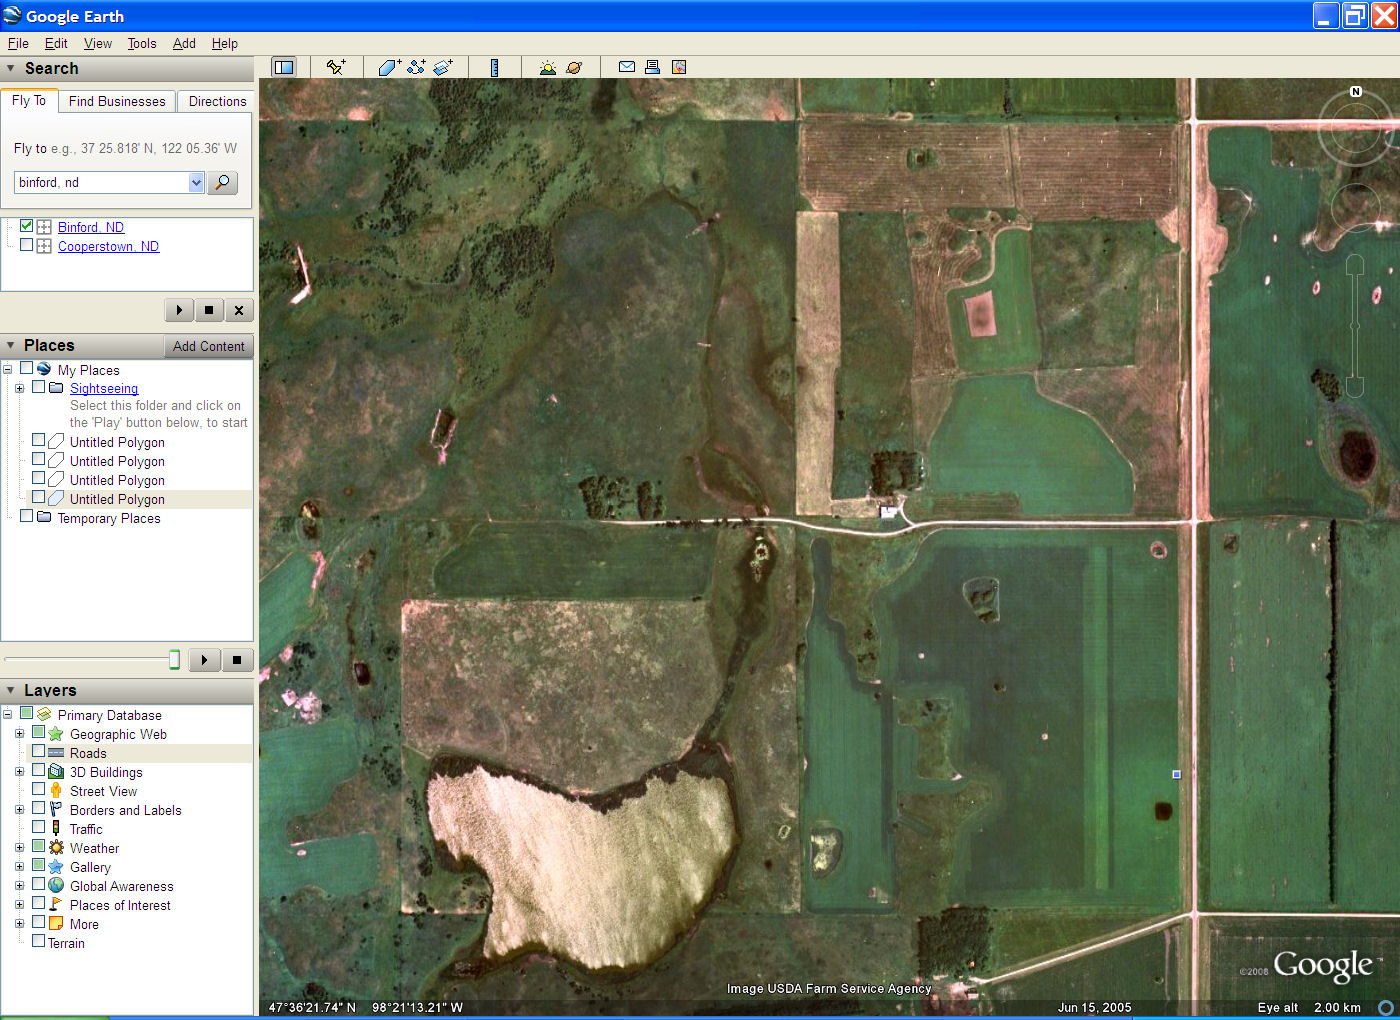Click the search magnifier button
This screenshot has height=1020, width=1400.
point(222,182)
